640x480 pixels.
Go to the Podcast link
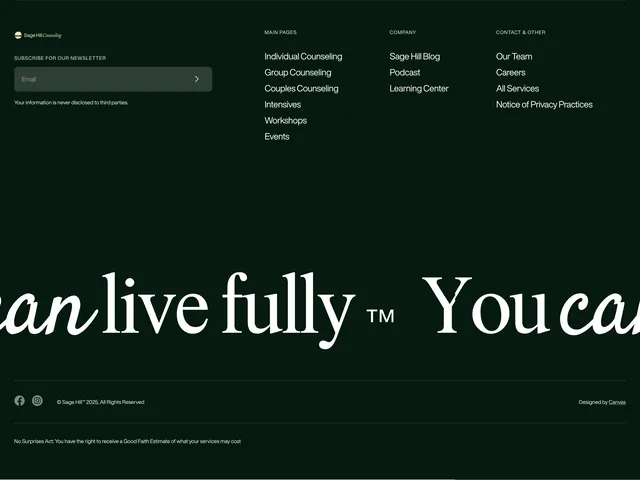(x=404, y=73)
